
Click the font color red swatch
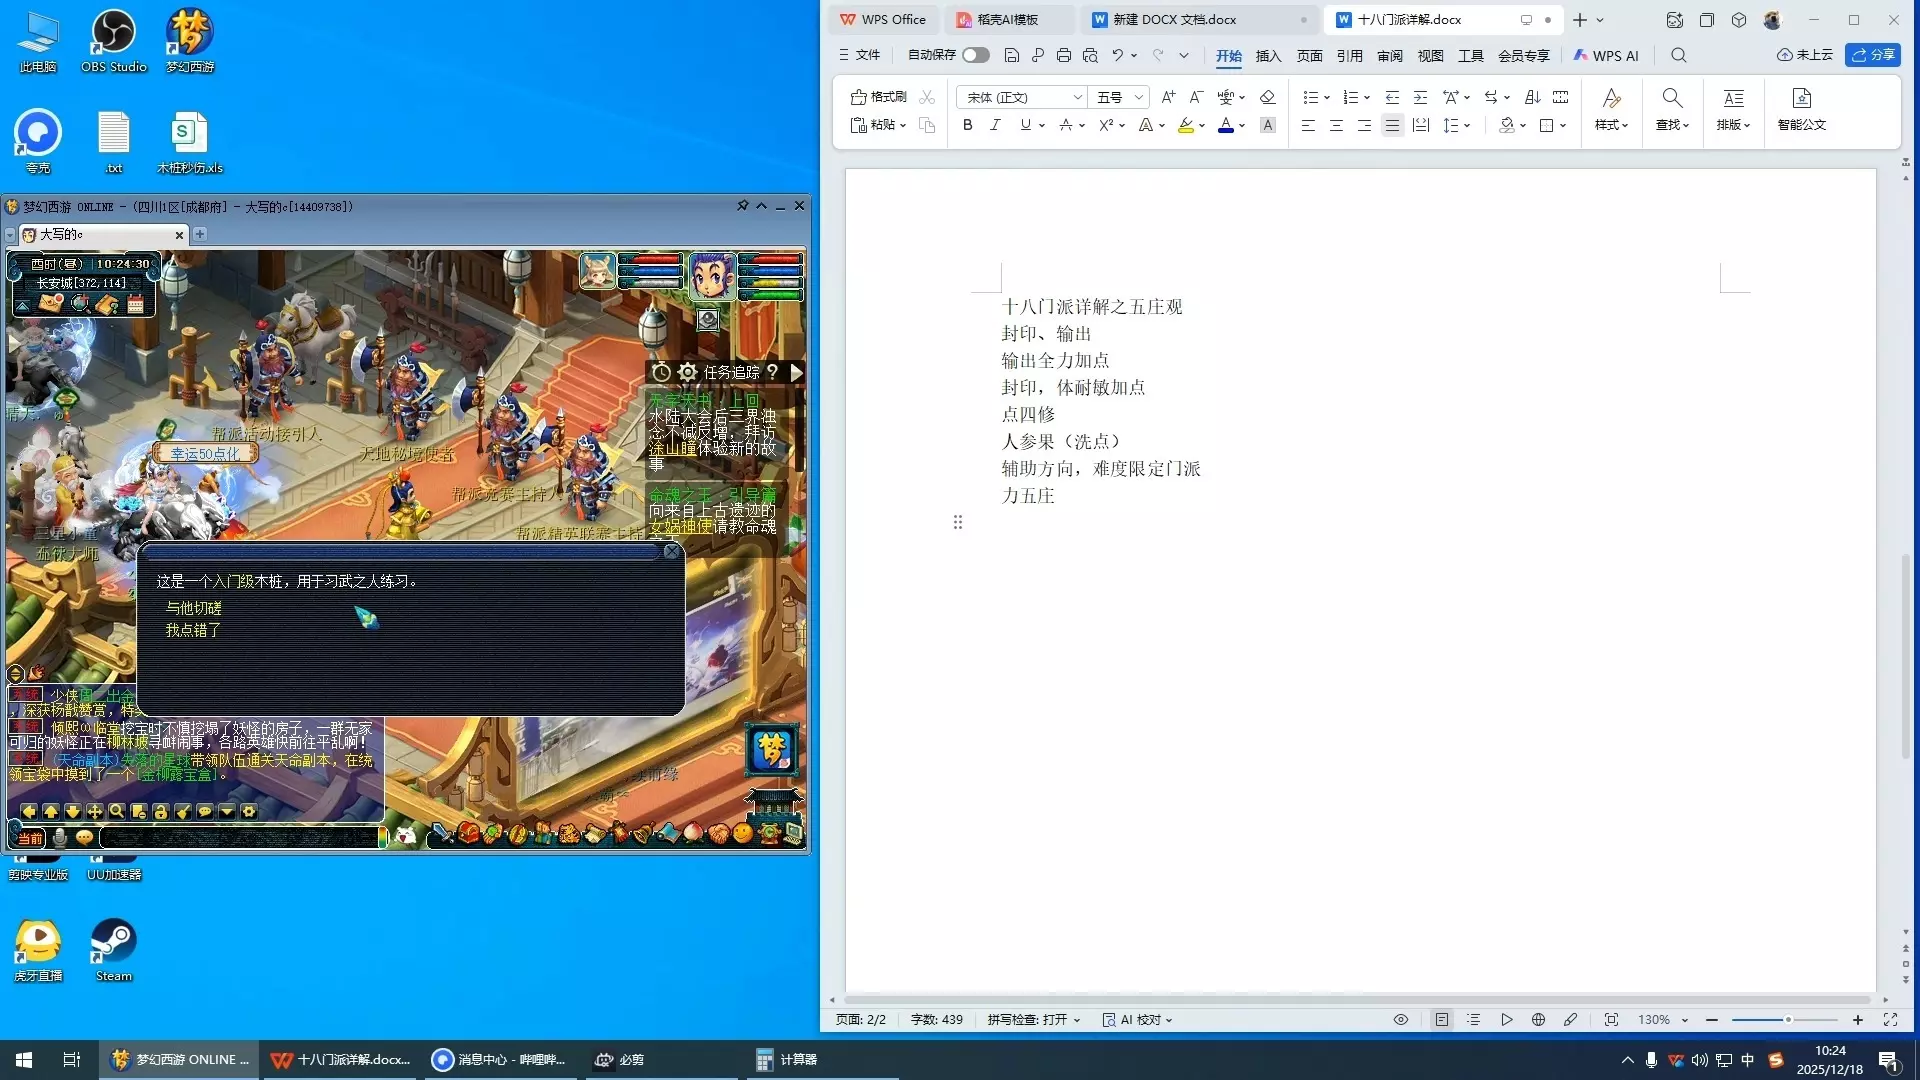pos(1225,125)
